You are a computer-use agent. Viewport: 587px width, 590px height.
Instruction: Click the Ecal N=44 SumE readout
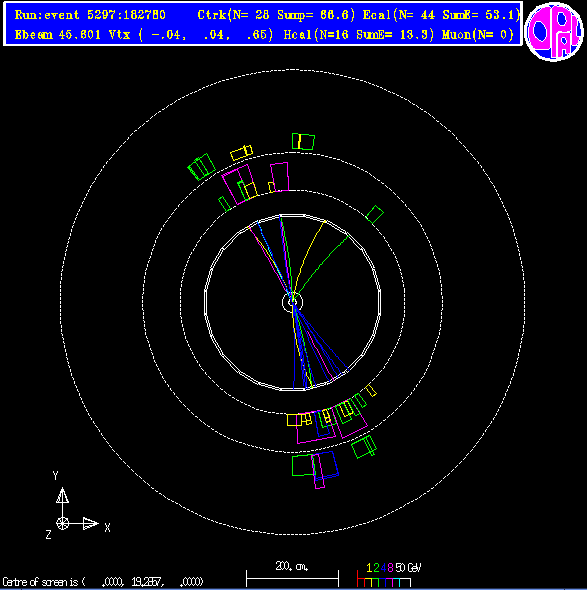[x=441, y=15]
